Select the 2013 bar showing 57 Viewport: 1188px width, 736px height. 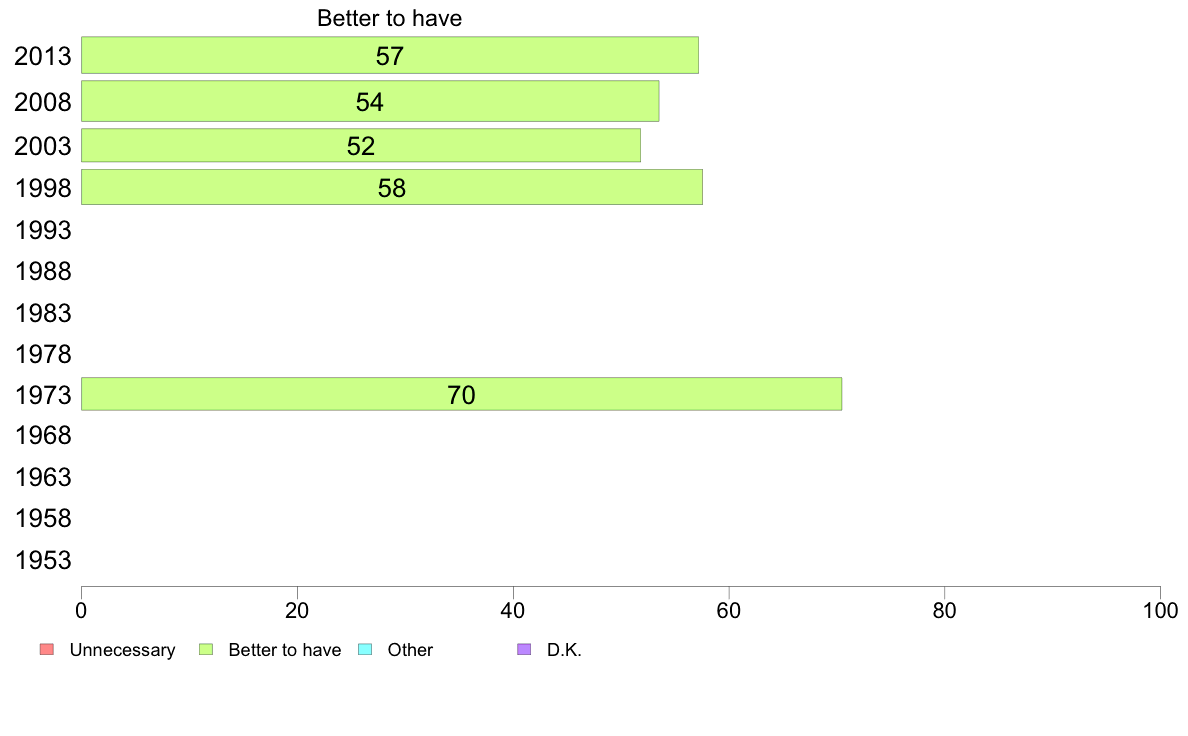click(389, 55)
